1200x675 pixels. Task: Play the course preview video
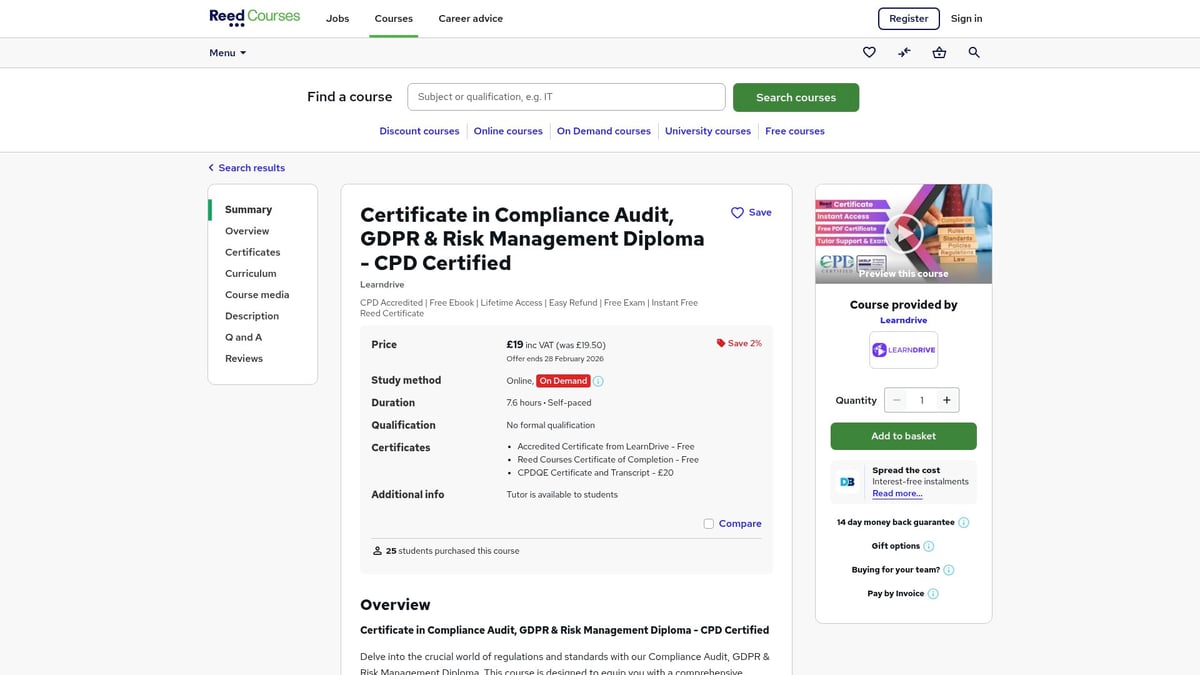click(903, 233)
